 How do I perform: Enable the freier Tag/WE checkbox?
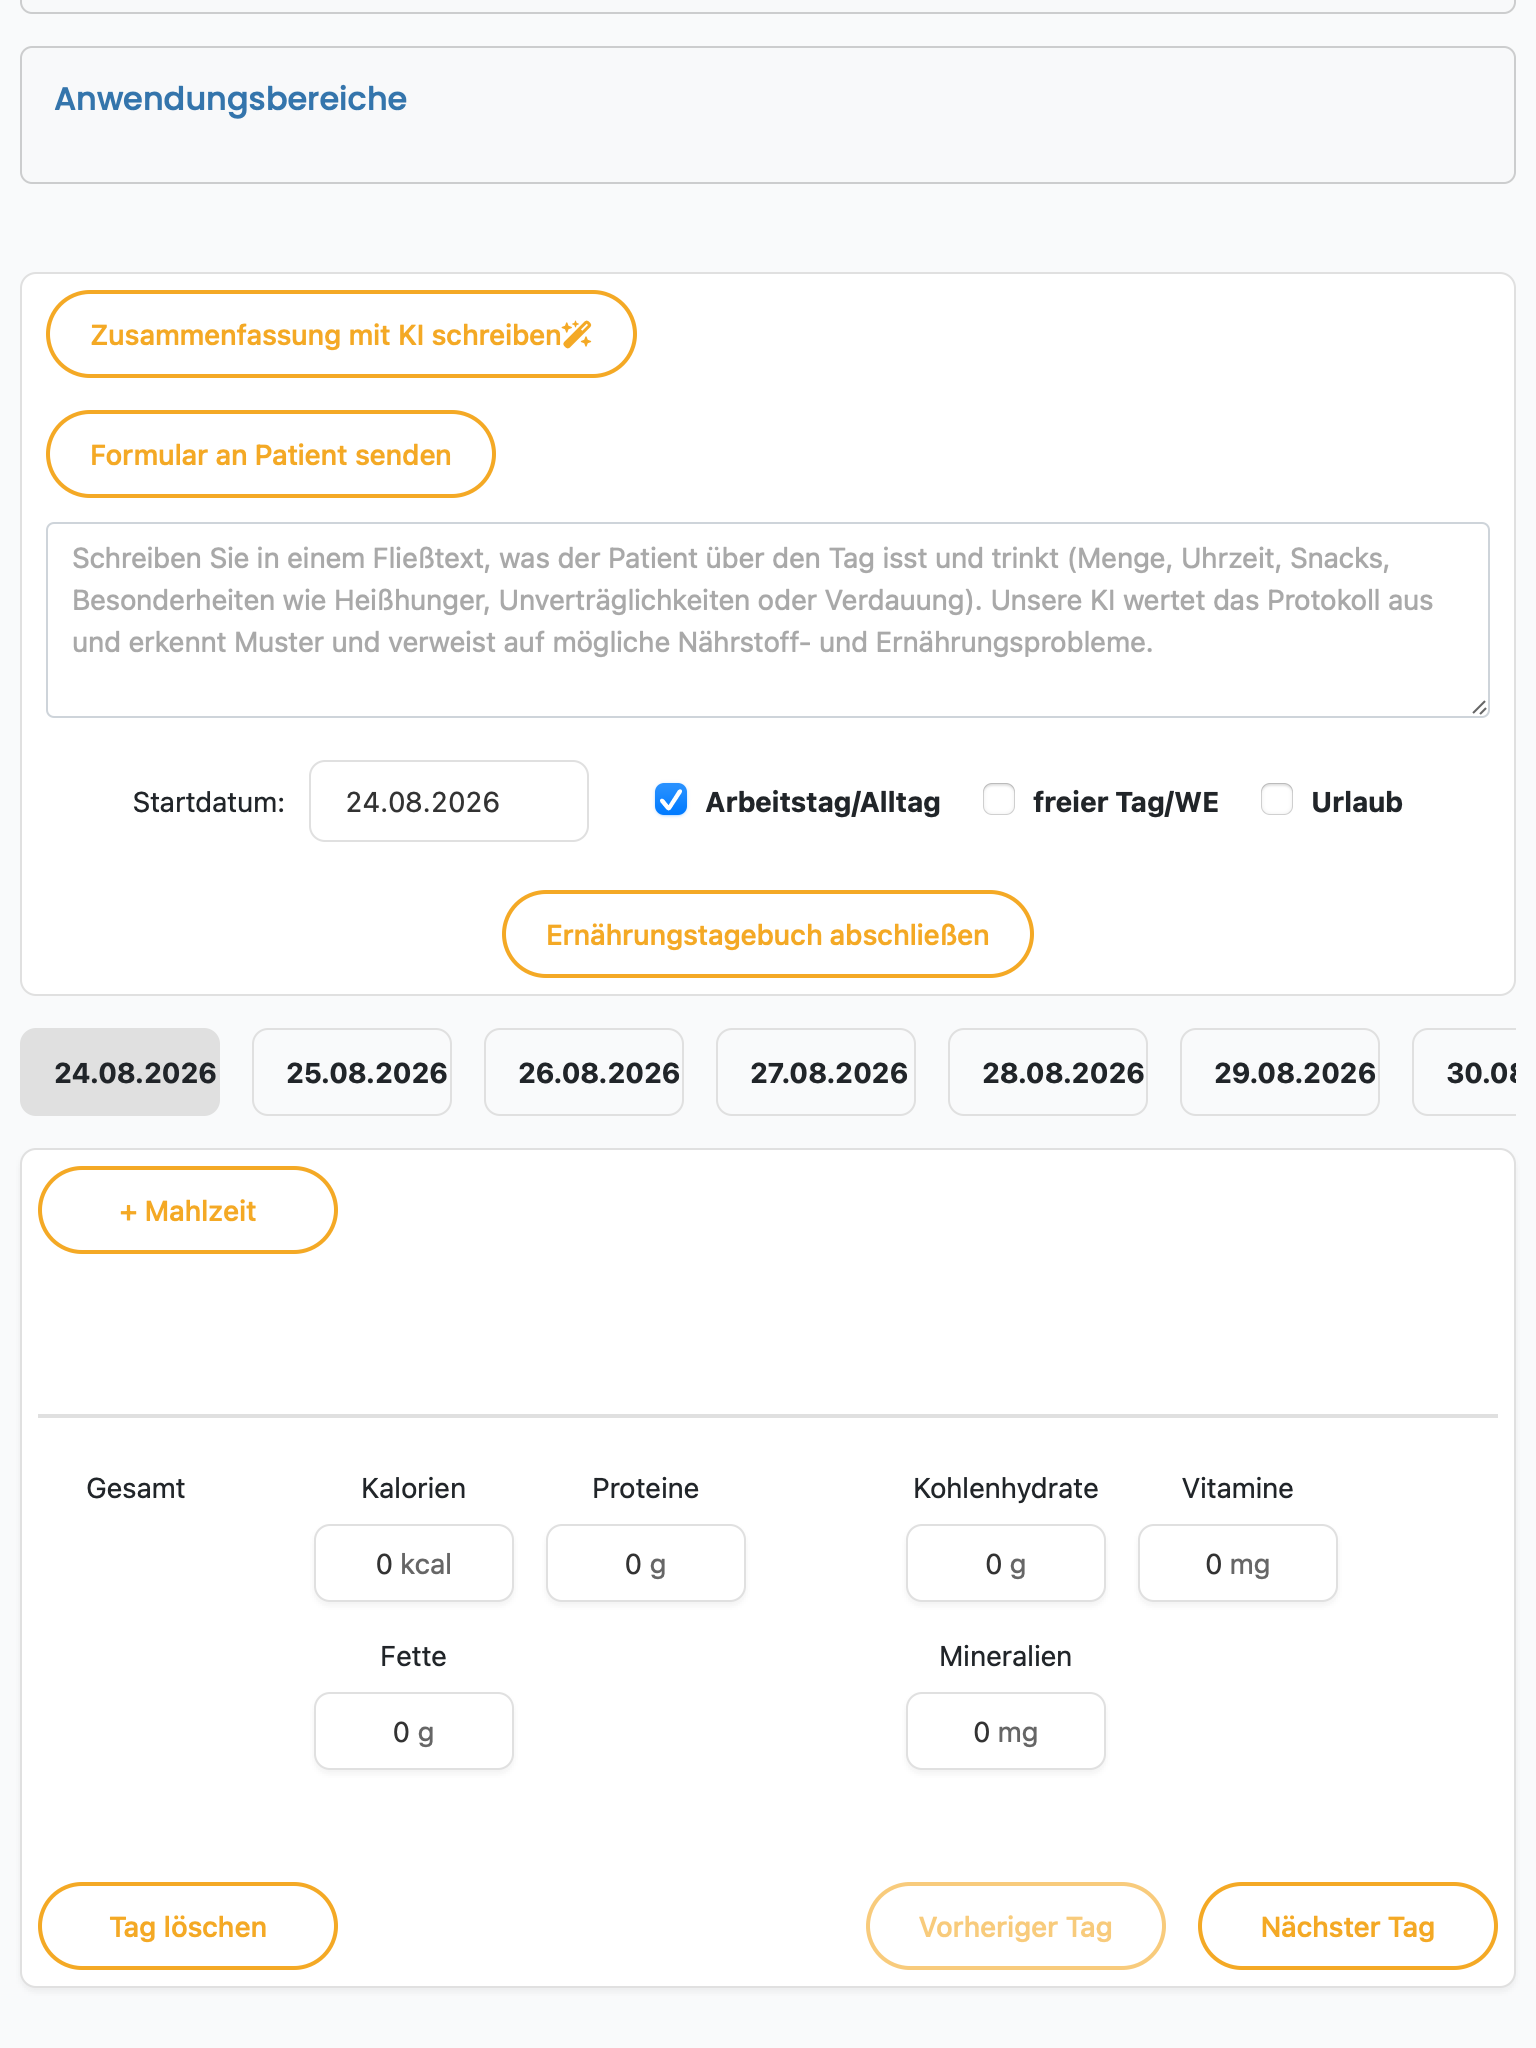point(999,800)
